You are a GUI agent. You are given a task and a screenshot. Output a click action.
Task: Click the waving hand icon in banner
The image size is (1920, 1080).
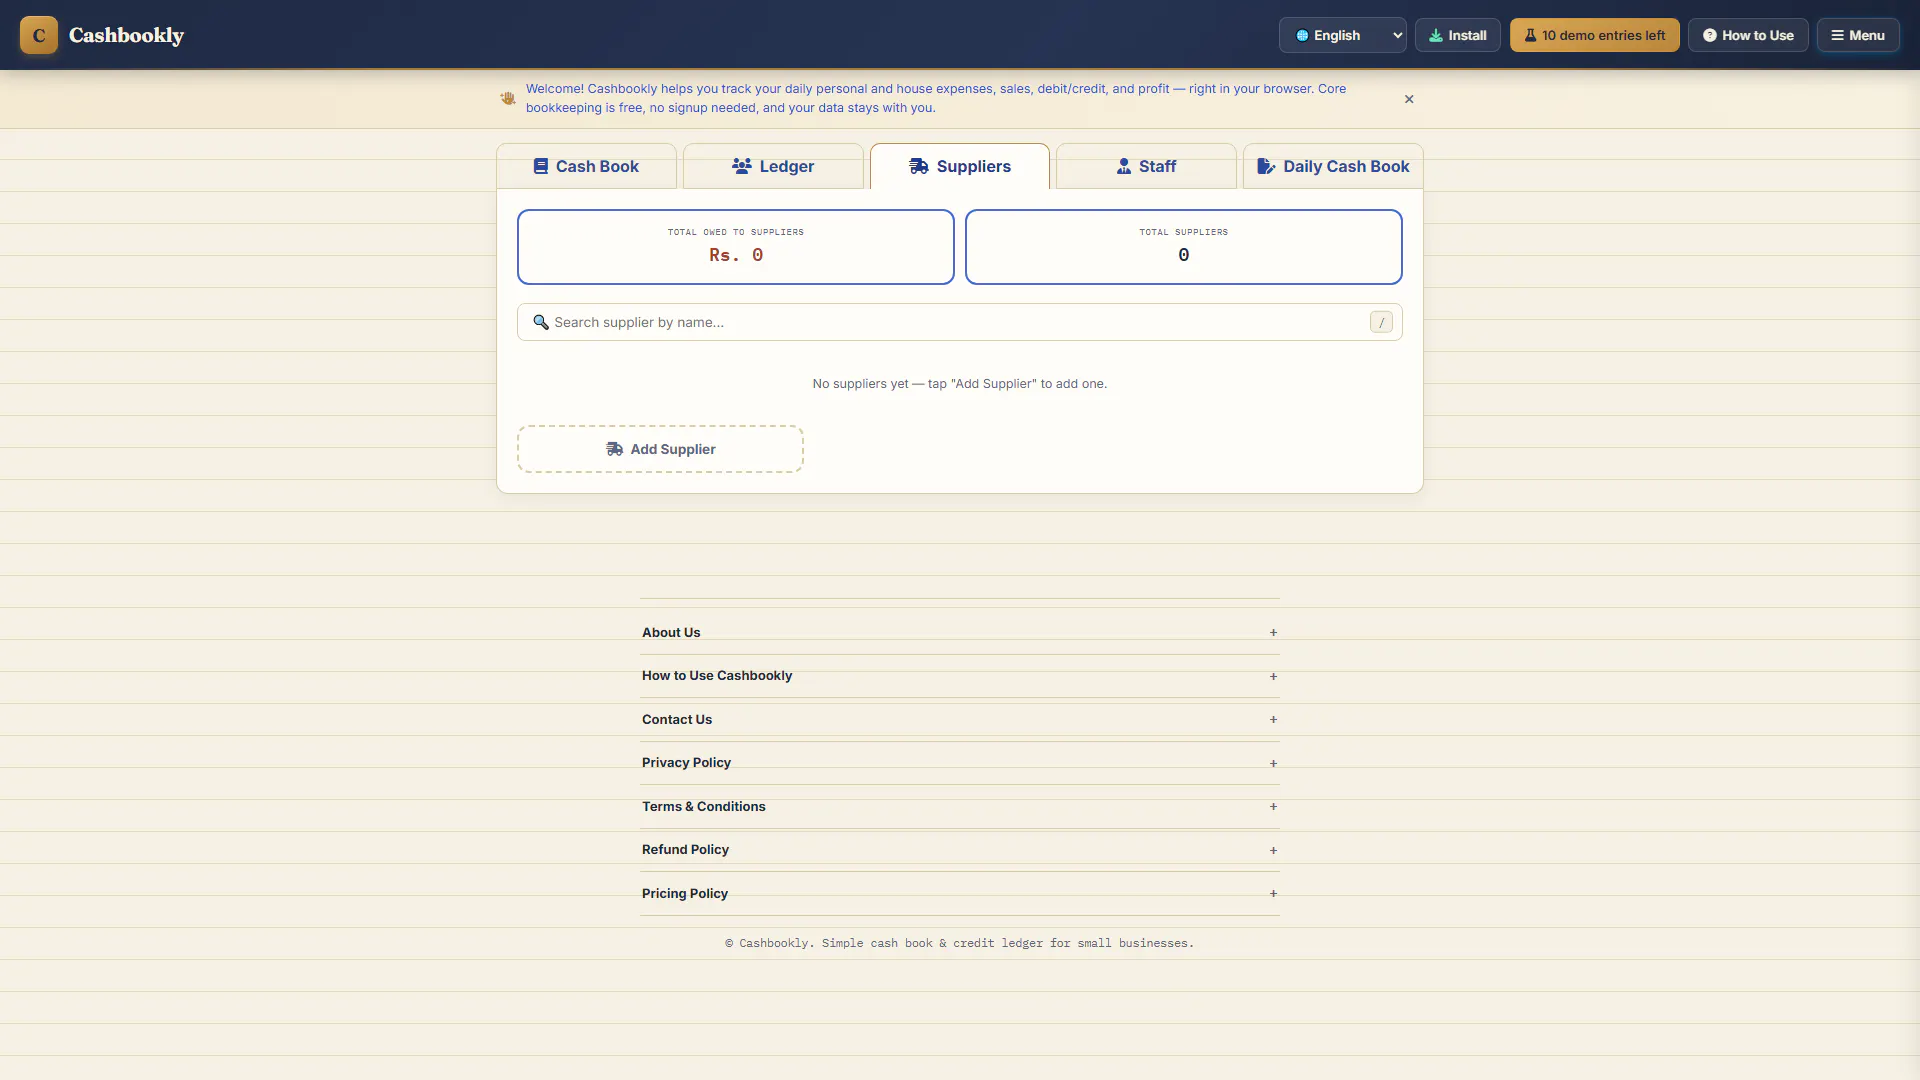click(x=508, y=98)
